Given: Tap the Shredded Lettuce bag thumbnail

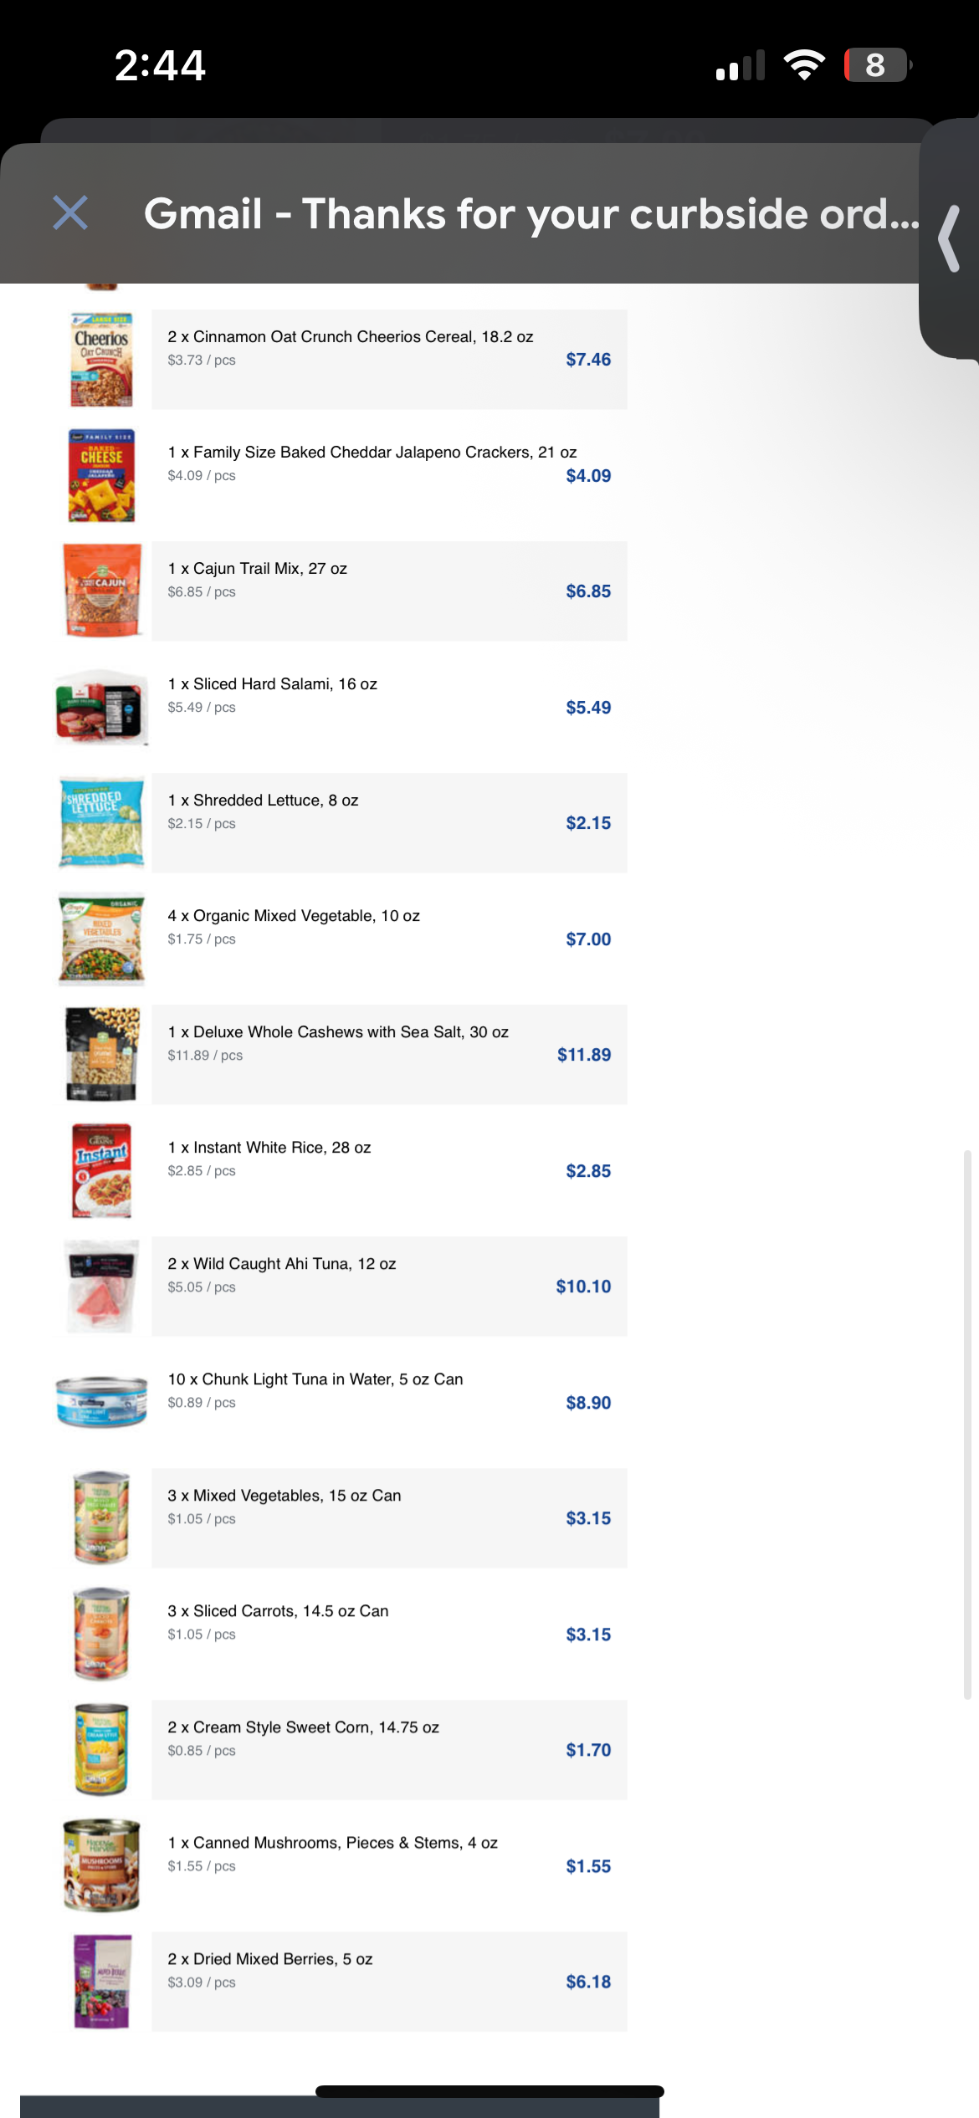Looking at the screenshot, I should 102,823.
